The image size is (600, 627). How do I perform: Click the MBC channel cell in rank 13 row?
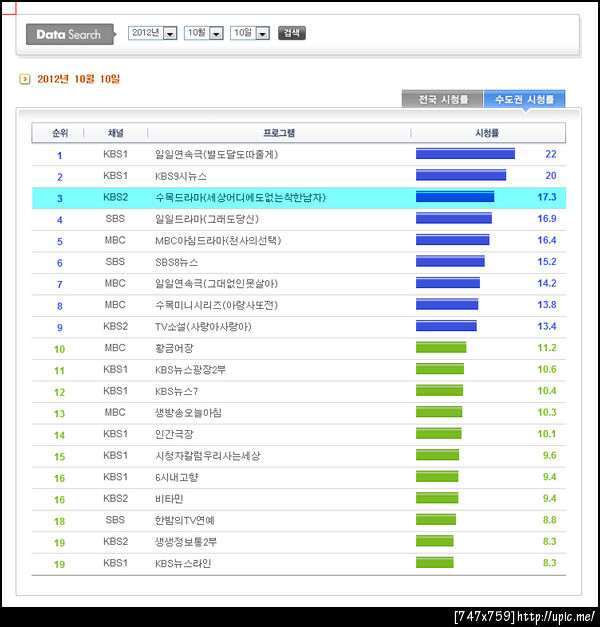[115, 412]
